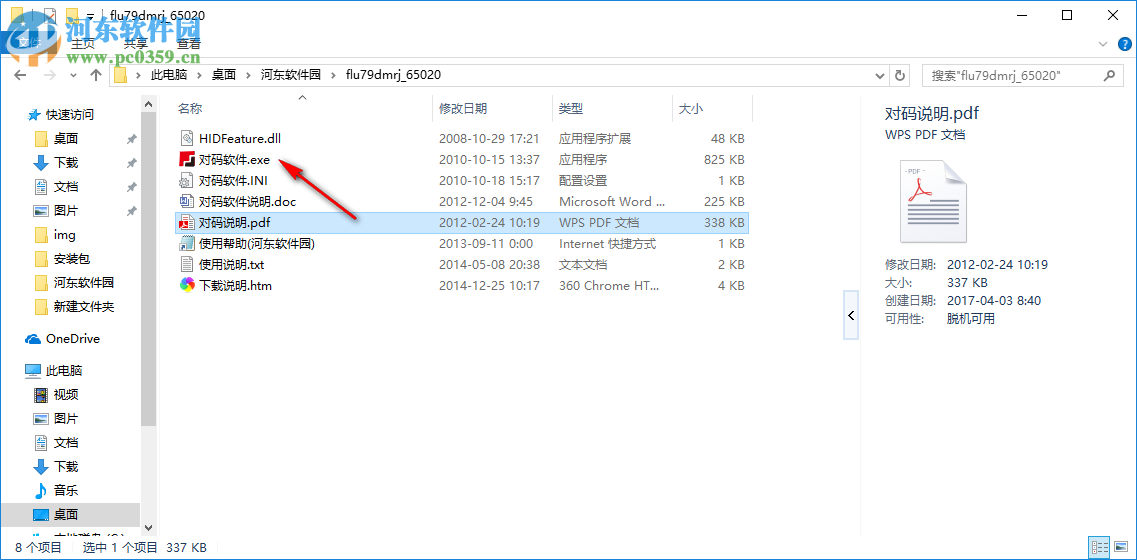The image size is (1137, 560).
Task: Unpin 图片 pin icon in quick access
Action: pyautogui.click(x=131, y=210)
